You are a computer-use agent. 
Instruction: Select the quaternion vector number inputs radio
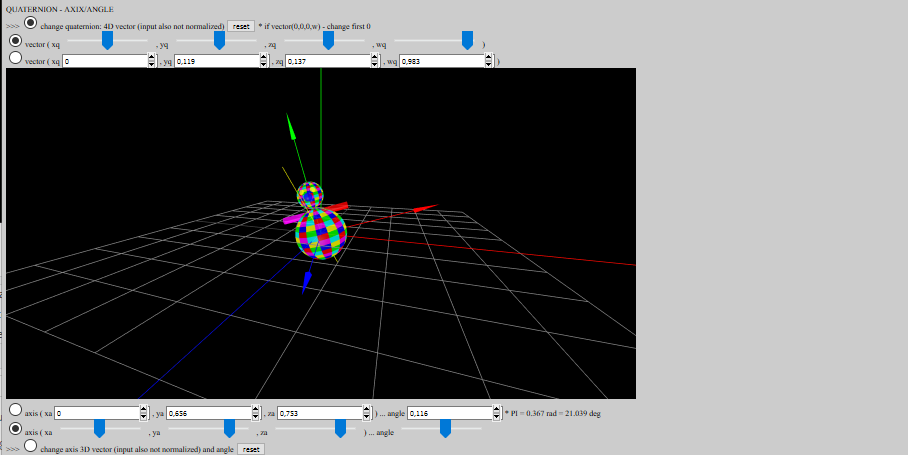pos(16,58)
